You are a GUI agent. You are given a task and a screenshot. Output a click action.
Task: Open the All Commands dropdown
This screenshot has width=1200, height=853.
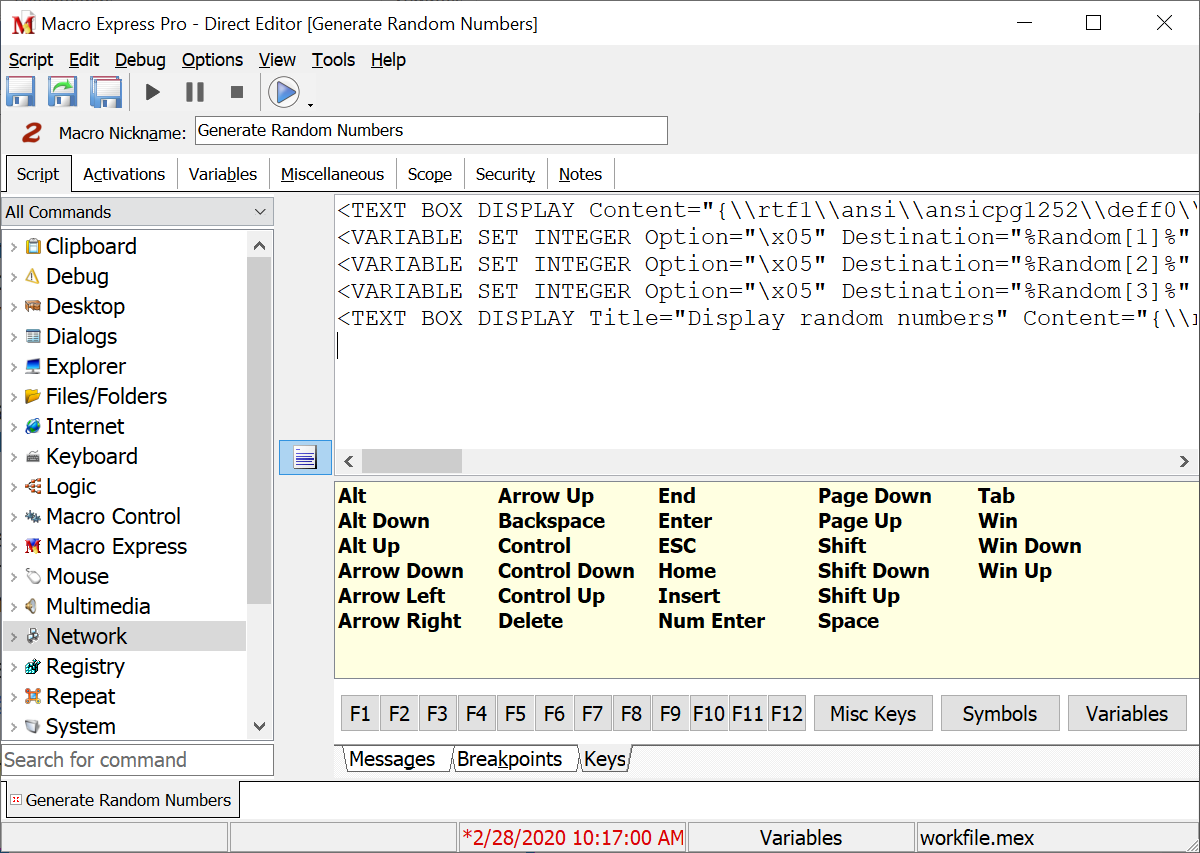137,212
